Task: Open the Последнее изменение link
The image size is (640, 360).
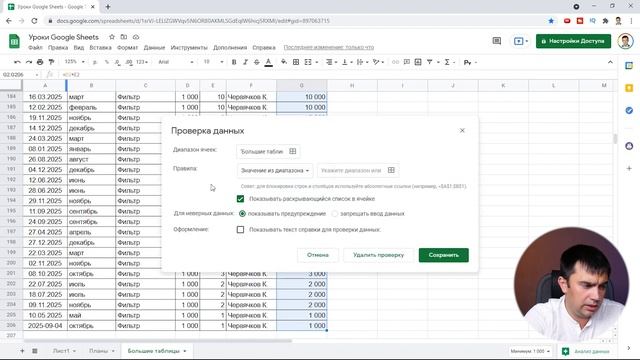Action: pos(329,48)
